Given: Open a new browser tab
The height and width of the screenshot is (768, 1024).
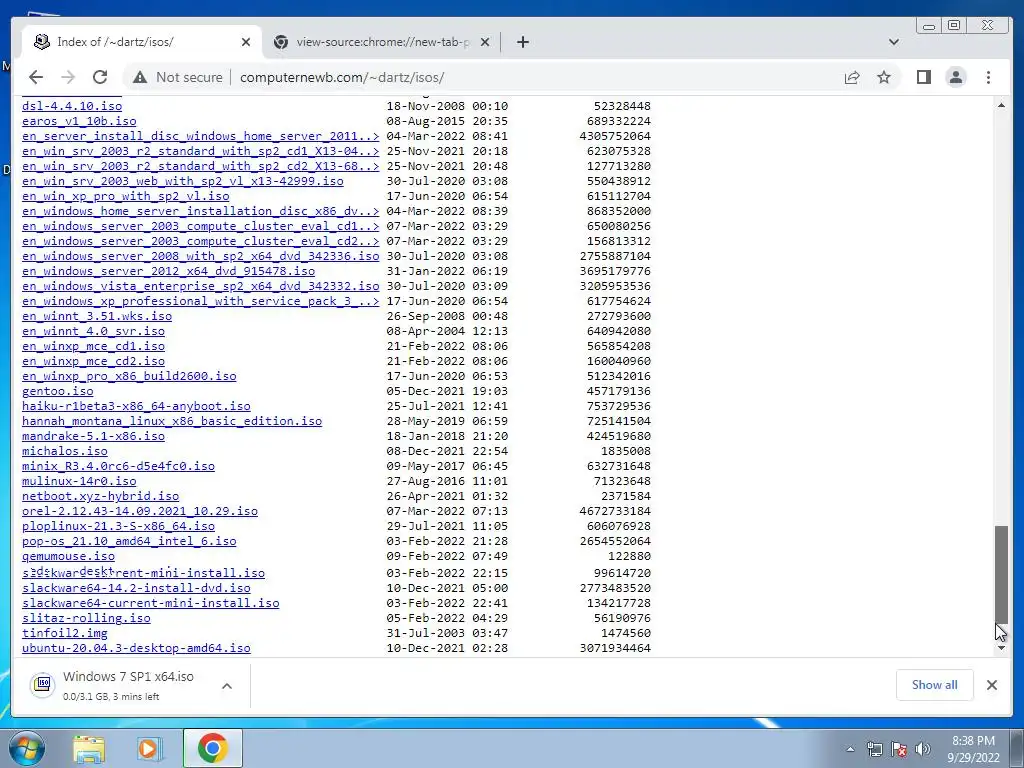Looking at the screenshot, I should pyautogui.click(x=522, y=42).
